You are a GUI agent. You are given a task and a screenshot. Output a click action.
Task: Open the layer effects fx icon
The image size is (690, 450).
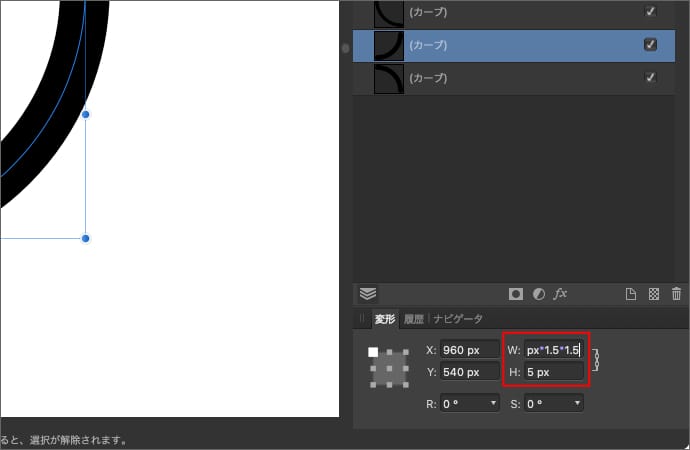coord(561,294)
